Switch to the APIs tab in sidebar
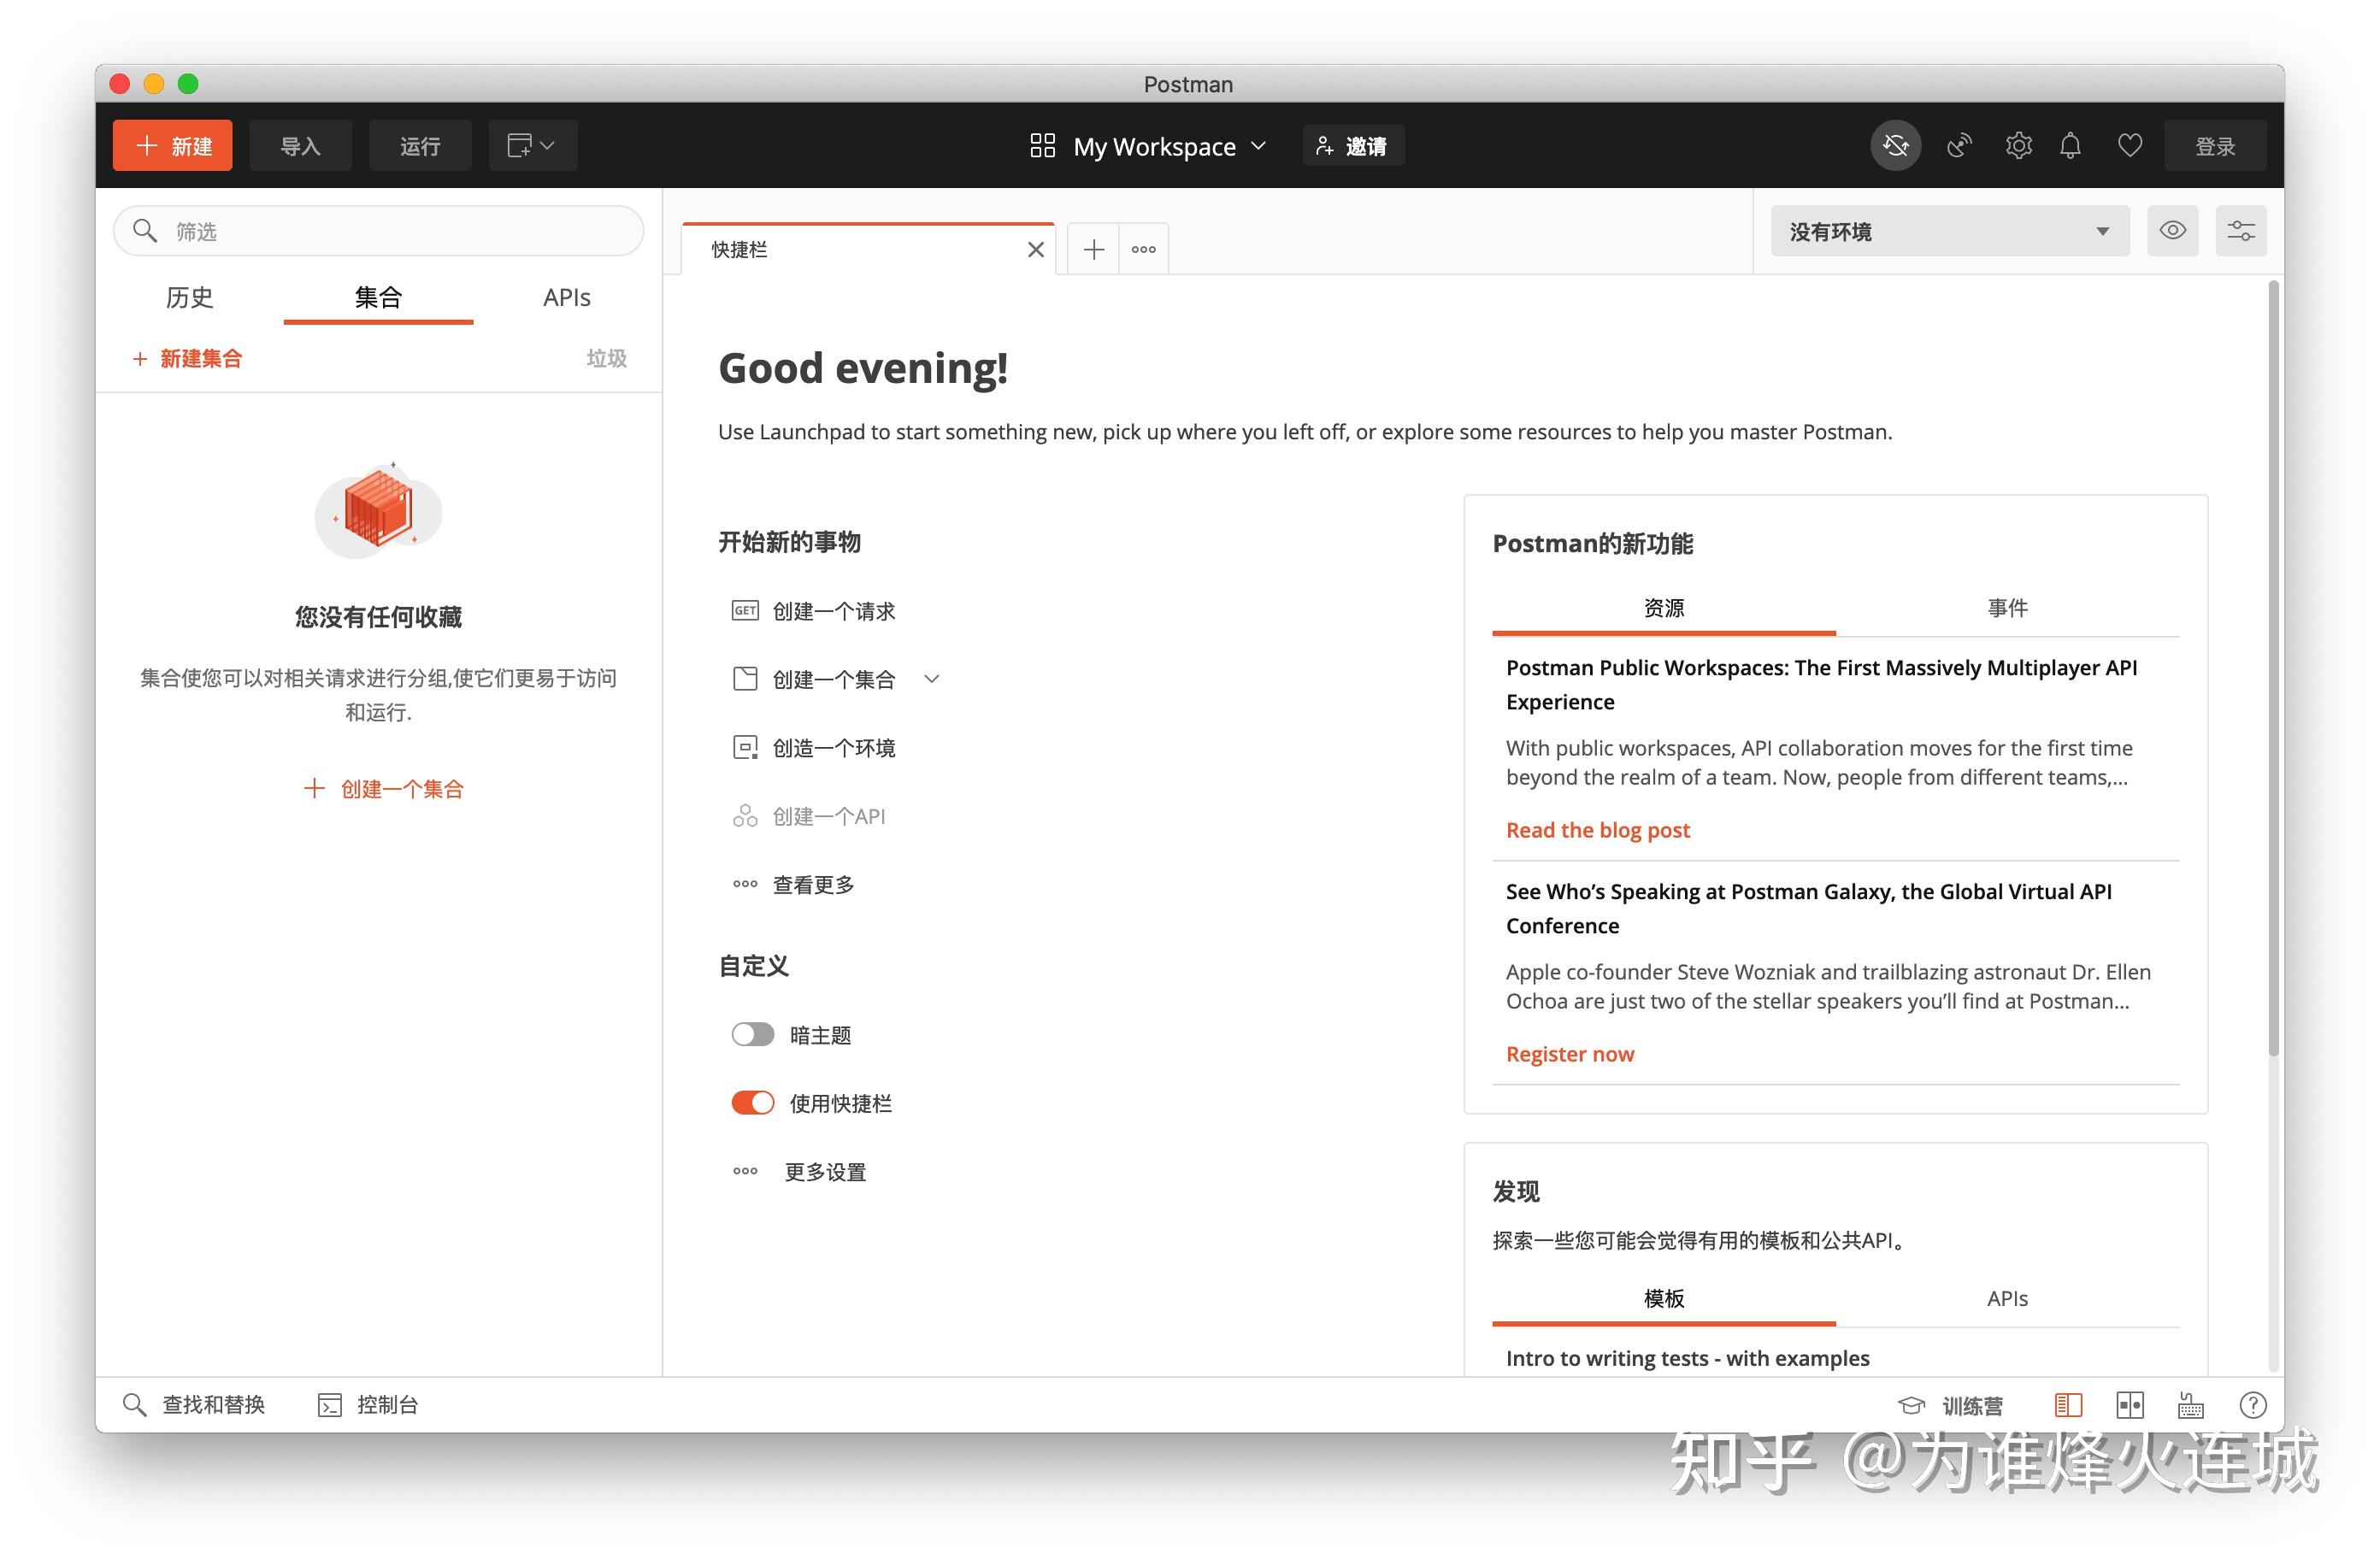 click(x=566, y=297)
